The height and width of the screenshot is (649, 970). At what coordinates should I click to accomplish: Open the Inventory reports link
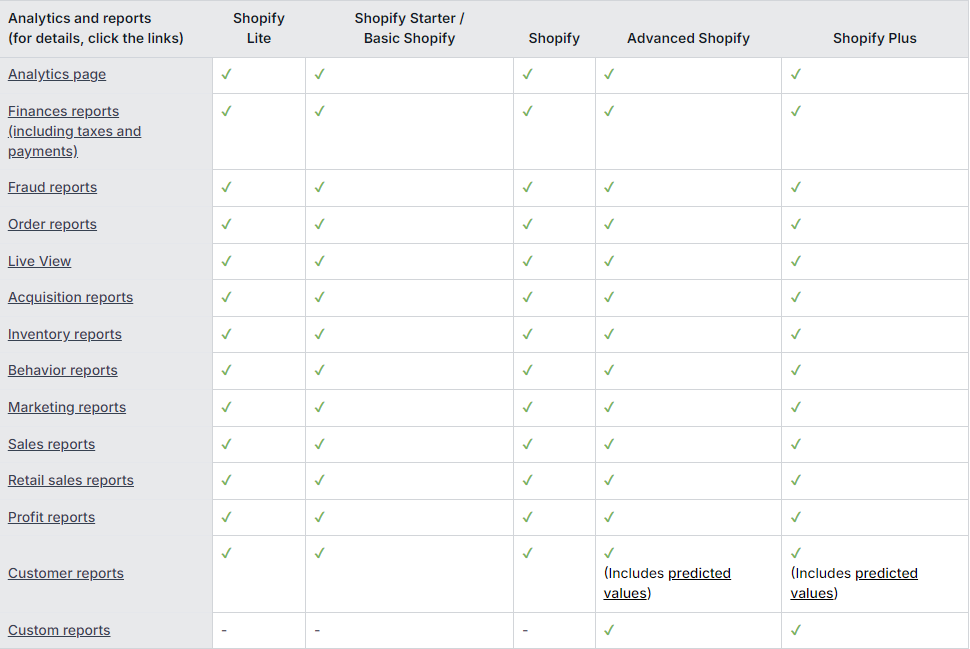pyautogui.click(x=65, y=334)
